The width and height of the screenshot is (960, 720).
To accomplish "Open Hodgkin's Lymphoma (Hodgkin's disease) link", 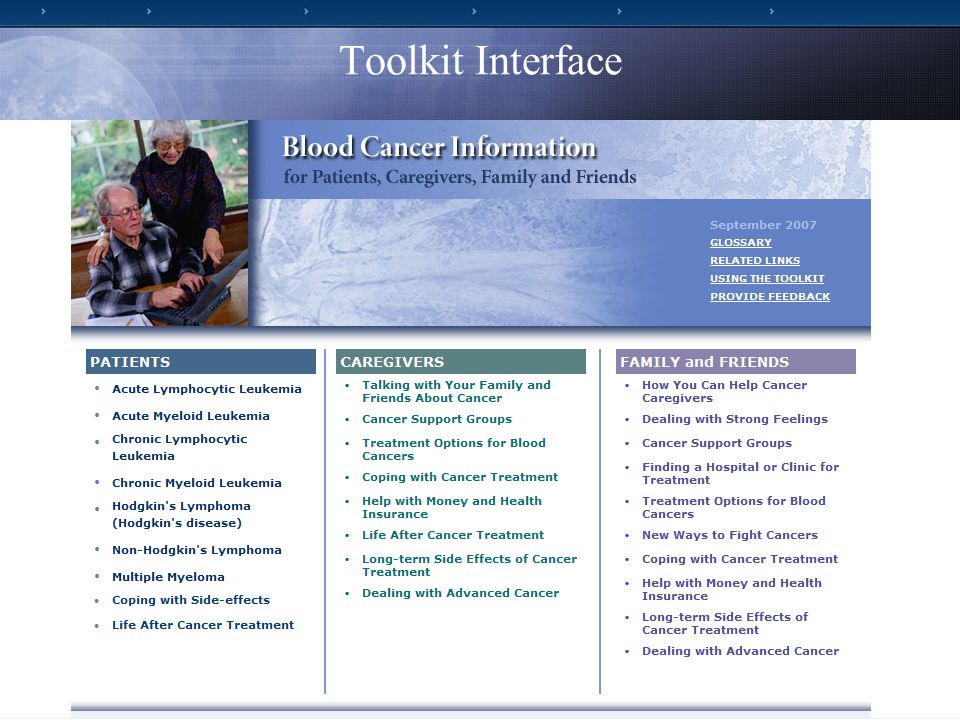I will coord(181,514).
